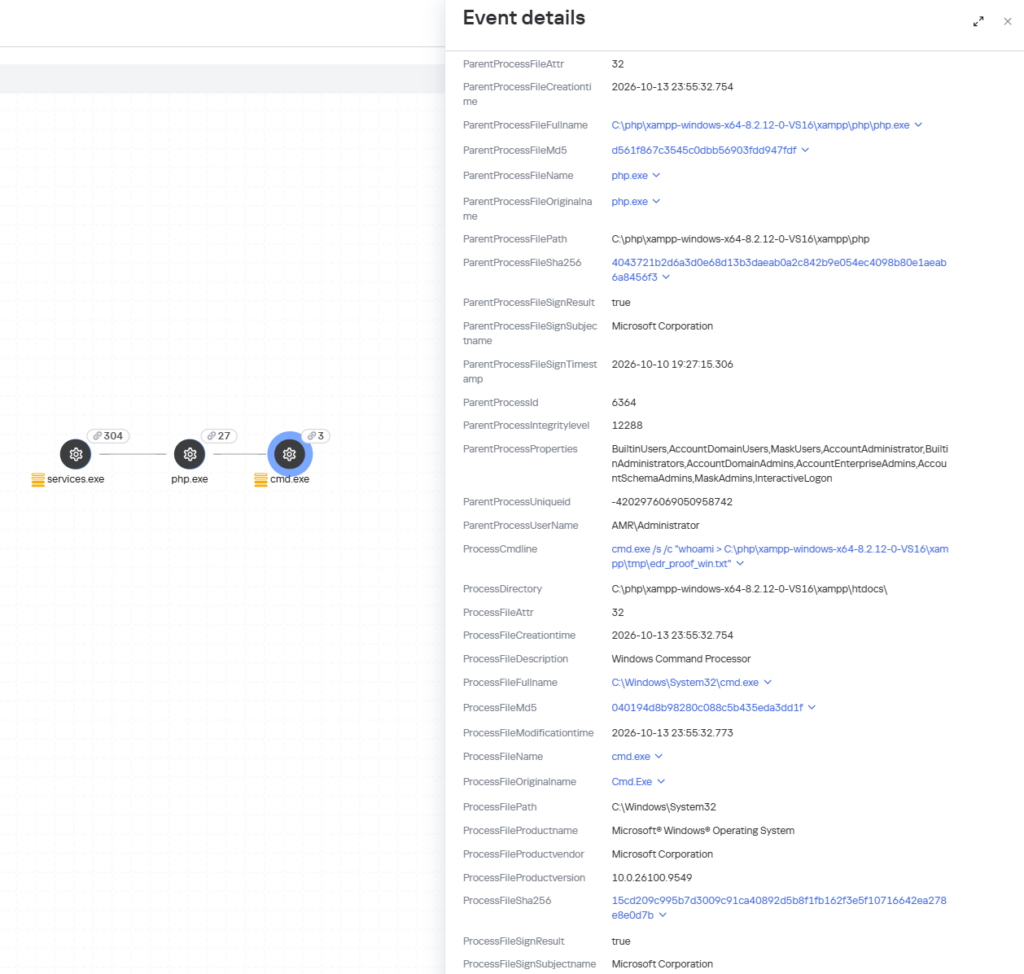The height and width of the screenshot is (974, 1024).
Task: Open ProcessFileFullname cmd.exe path link
Action: [685, 683]
